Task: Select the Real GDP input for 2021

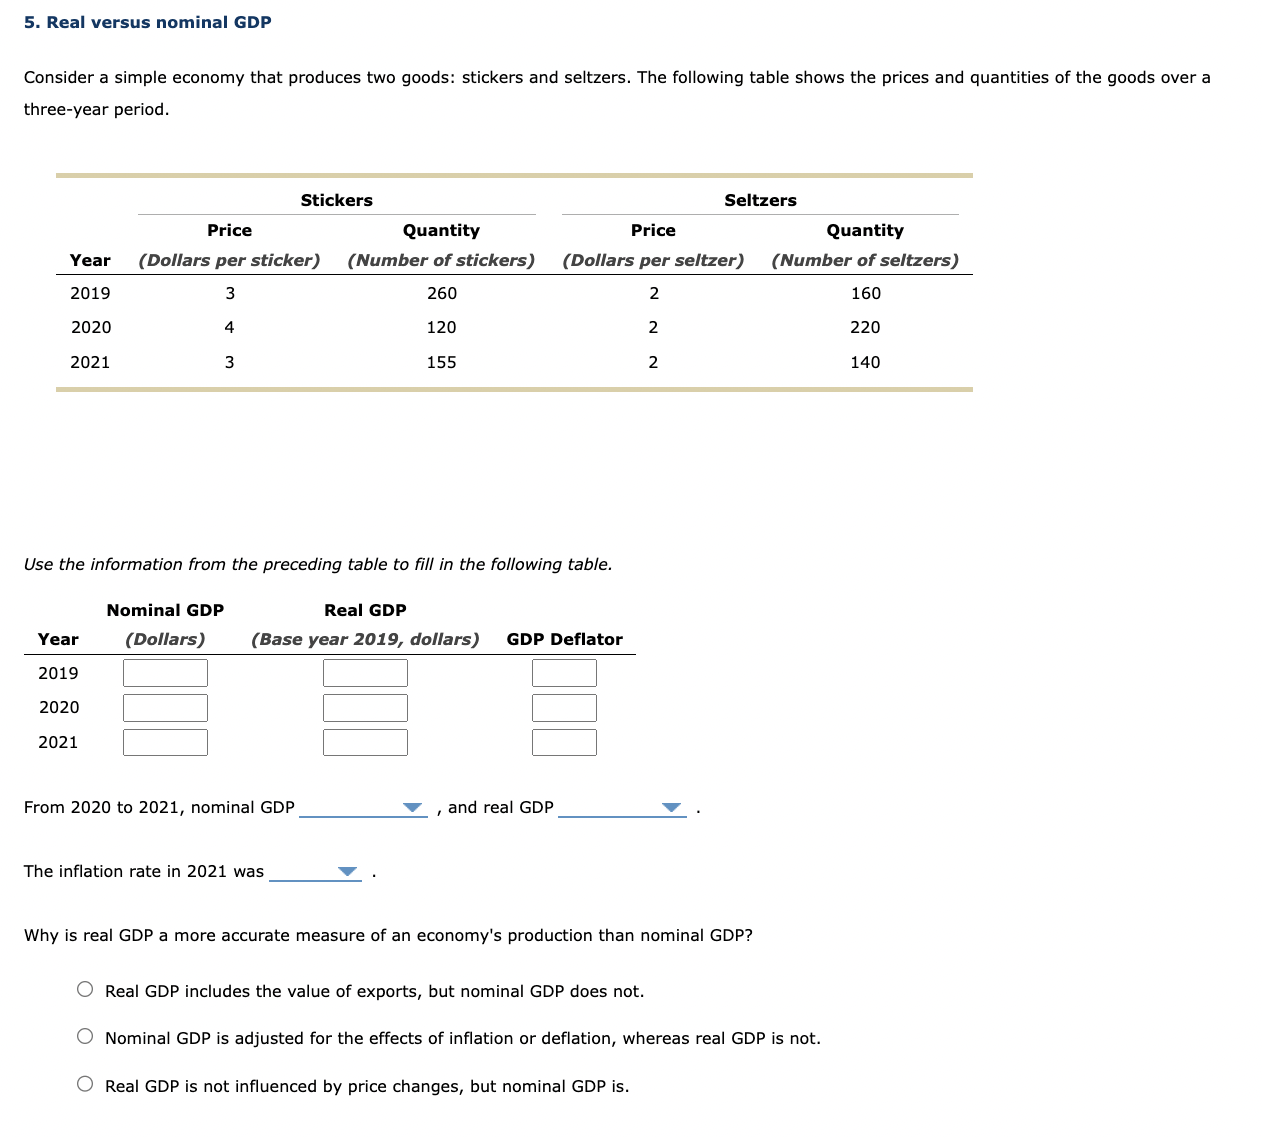Action: tap(365, 742)
